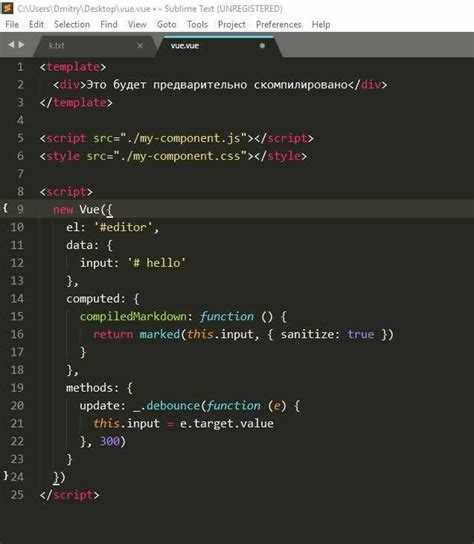Click line number 9 in gutter

coord(20,209)
